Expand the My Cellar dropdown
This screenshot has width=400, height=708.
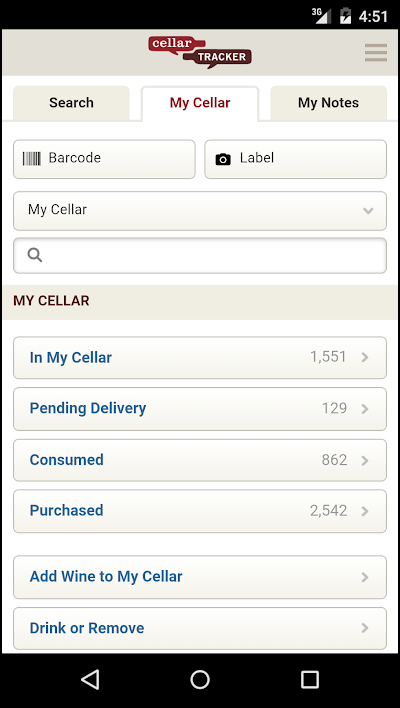point(200,211)
